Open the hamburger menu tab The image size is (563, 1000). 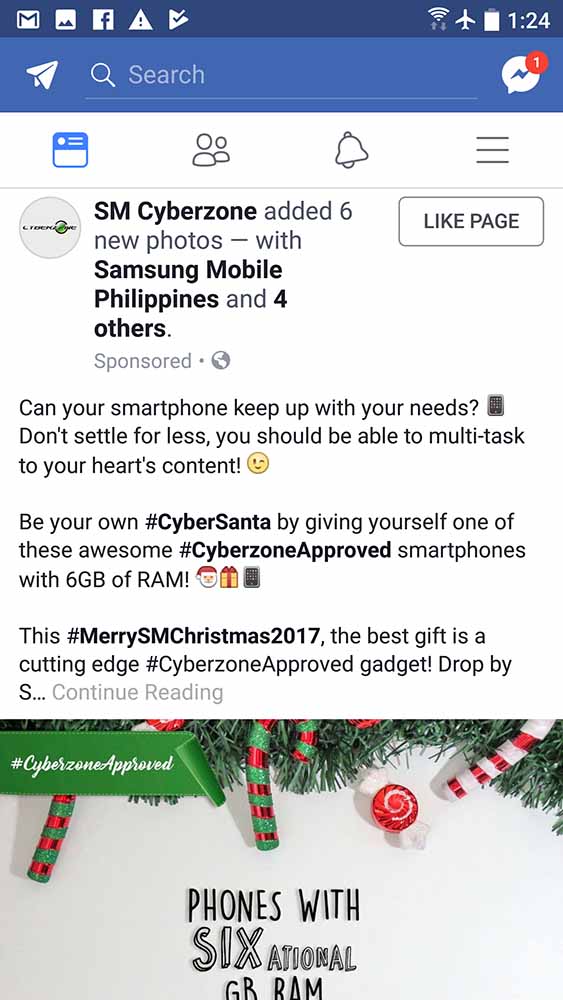click(492, 150)
